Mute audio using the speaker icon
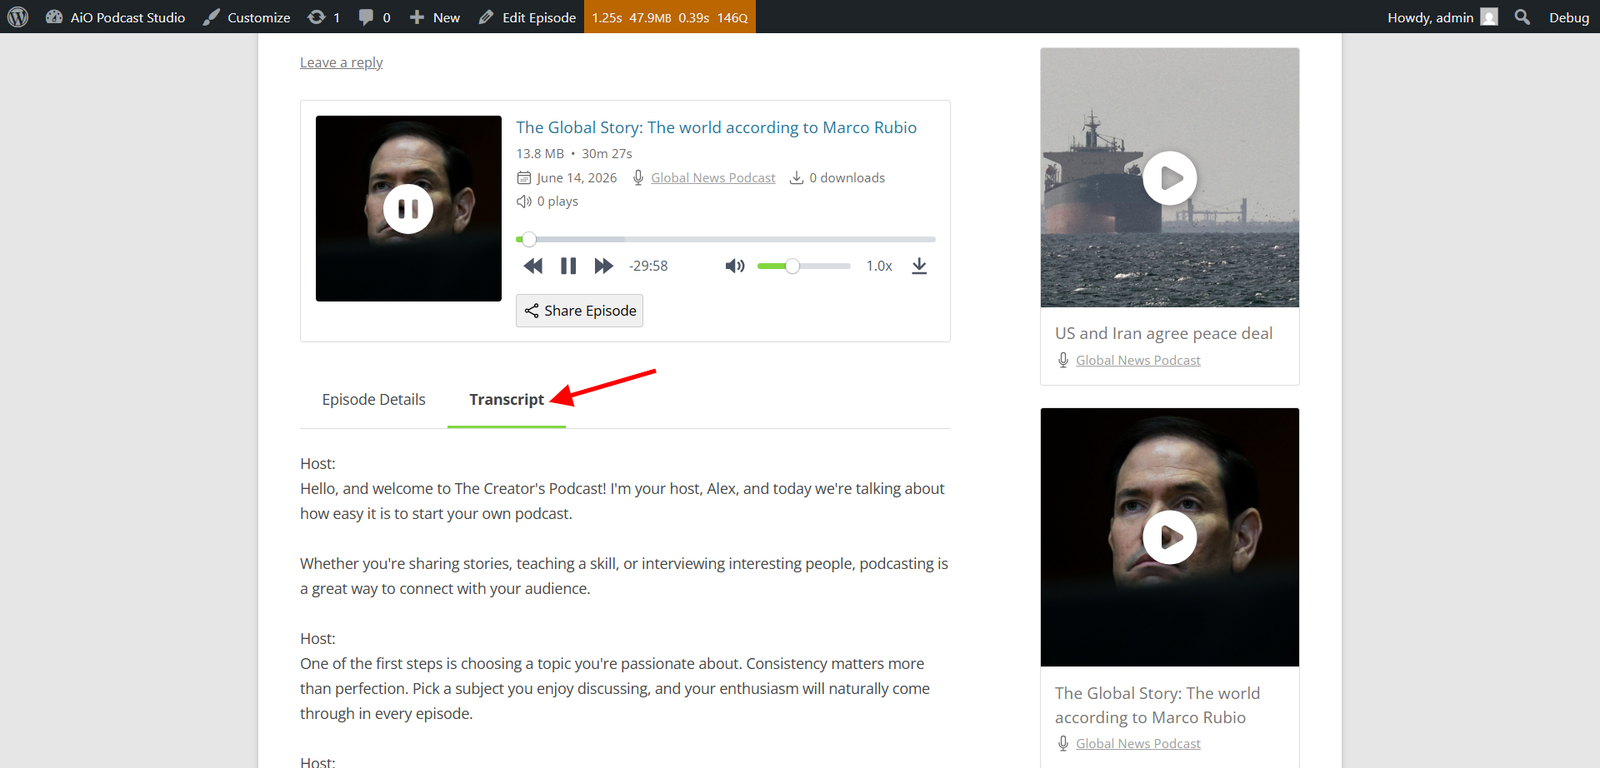Screen dimensions: 1600x768 735,266
